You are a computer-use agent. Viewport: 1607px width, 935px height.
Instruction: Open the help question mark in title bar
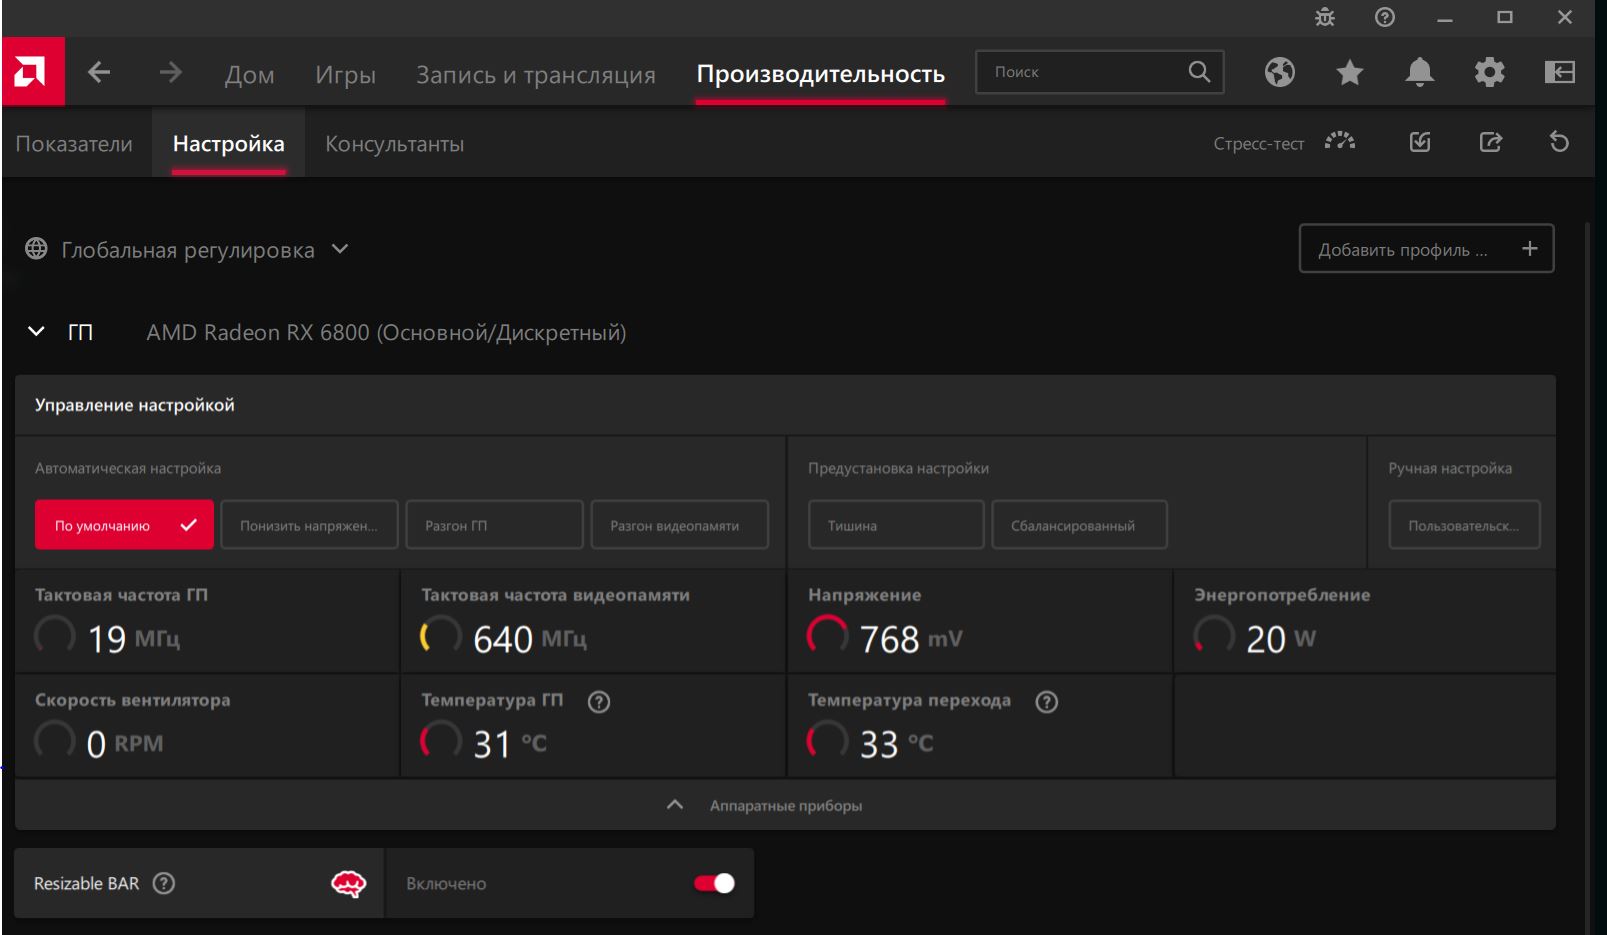coord(1385,17)
